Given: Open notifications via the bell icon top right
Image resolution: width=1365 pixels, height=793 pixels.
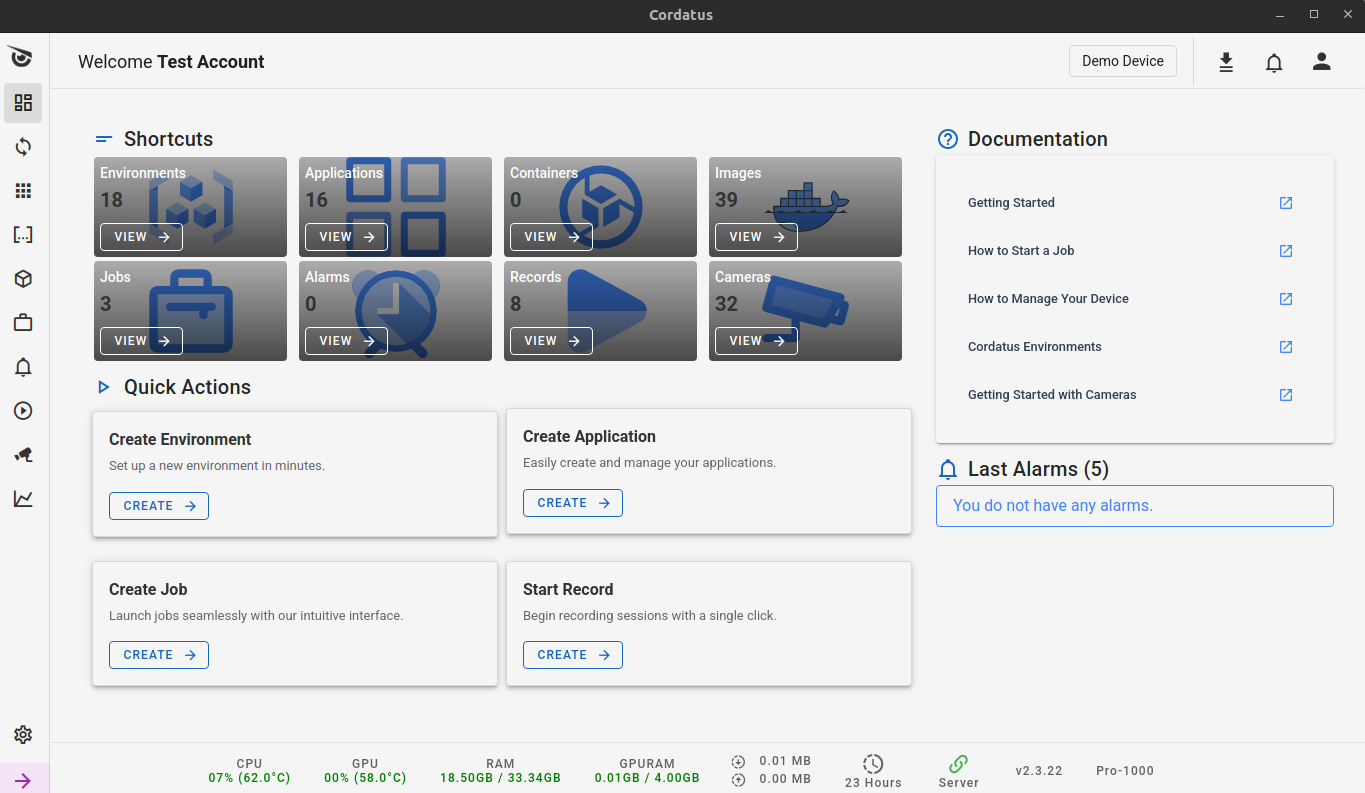Looking at the screenshot, I should 1274,61.
